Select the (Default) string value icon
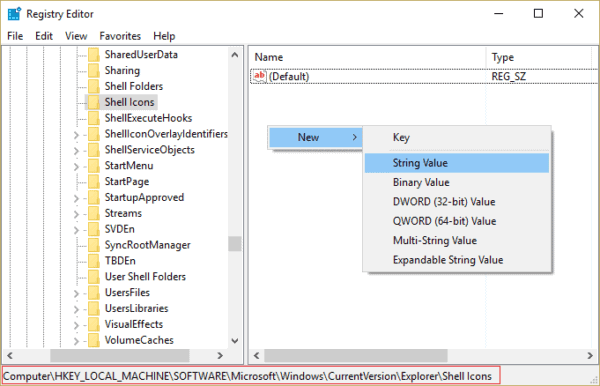The width and height of the screenshot is (600, 386). coord(259,76)
